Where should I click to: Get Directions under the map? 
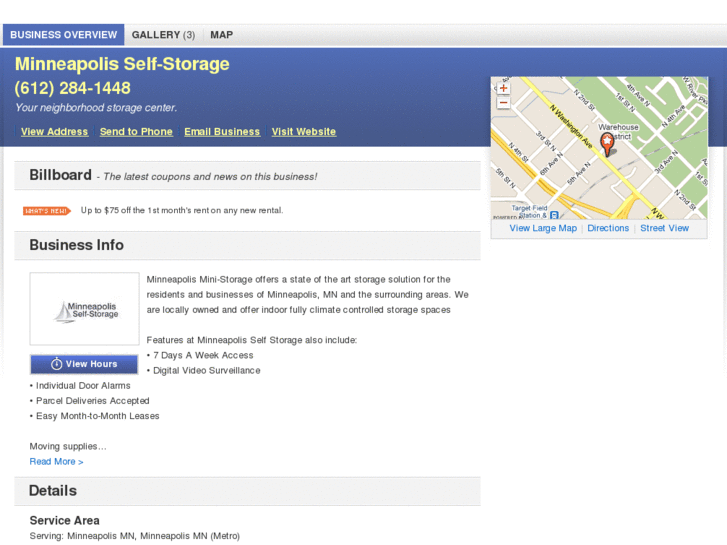(x=608, y=228)
